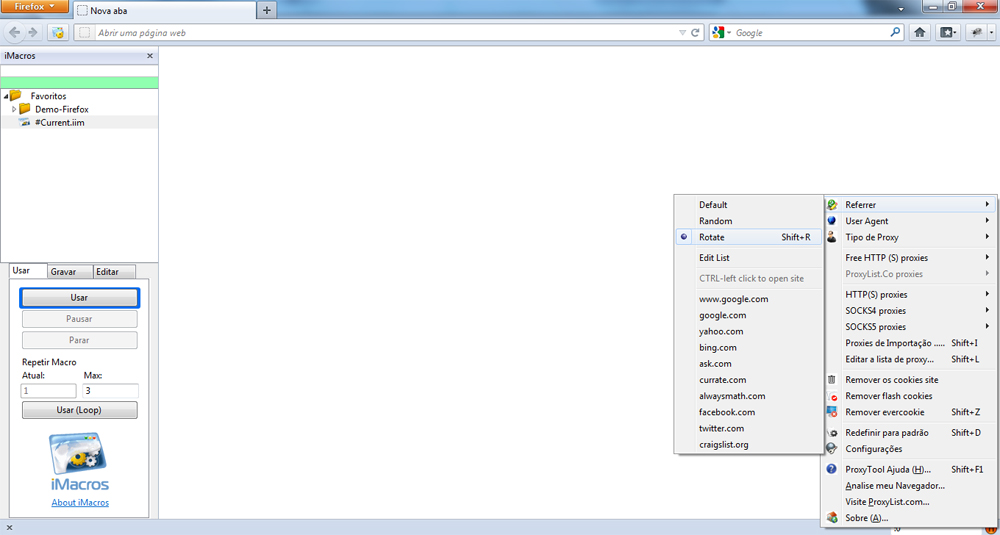Select the Rotate referrer radio option
This screenshot has width=1000, height=535.
coord(749,237)
